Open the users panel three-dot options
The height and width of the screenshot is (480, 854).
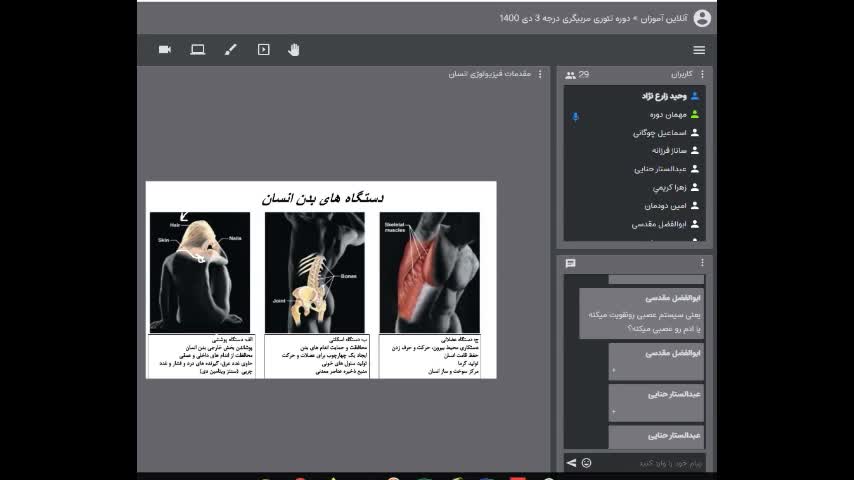702,74
